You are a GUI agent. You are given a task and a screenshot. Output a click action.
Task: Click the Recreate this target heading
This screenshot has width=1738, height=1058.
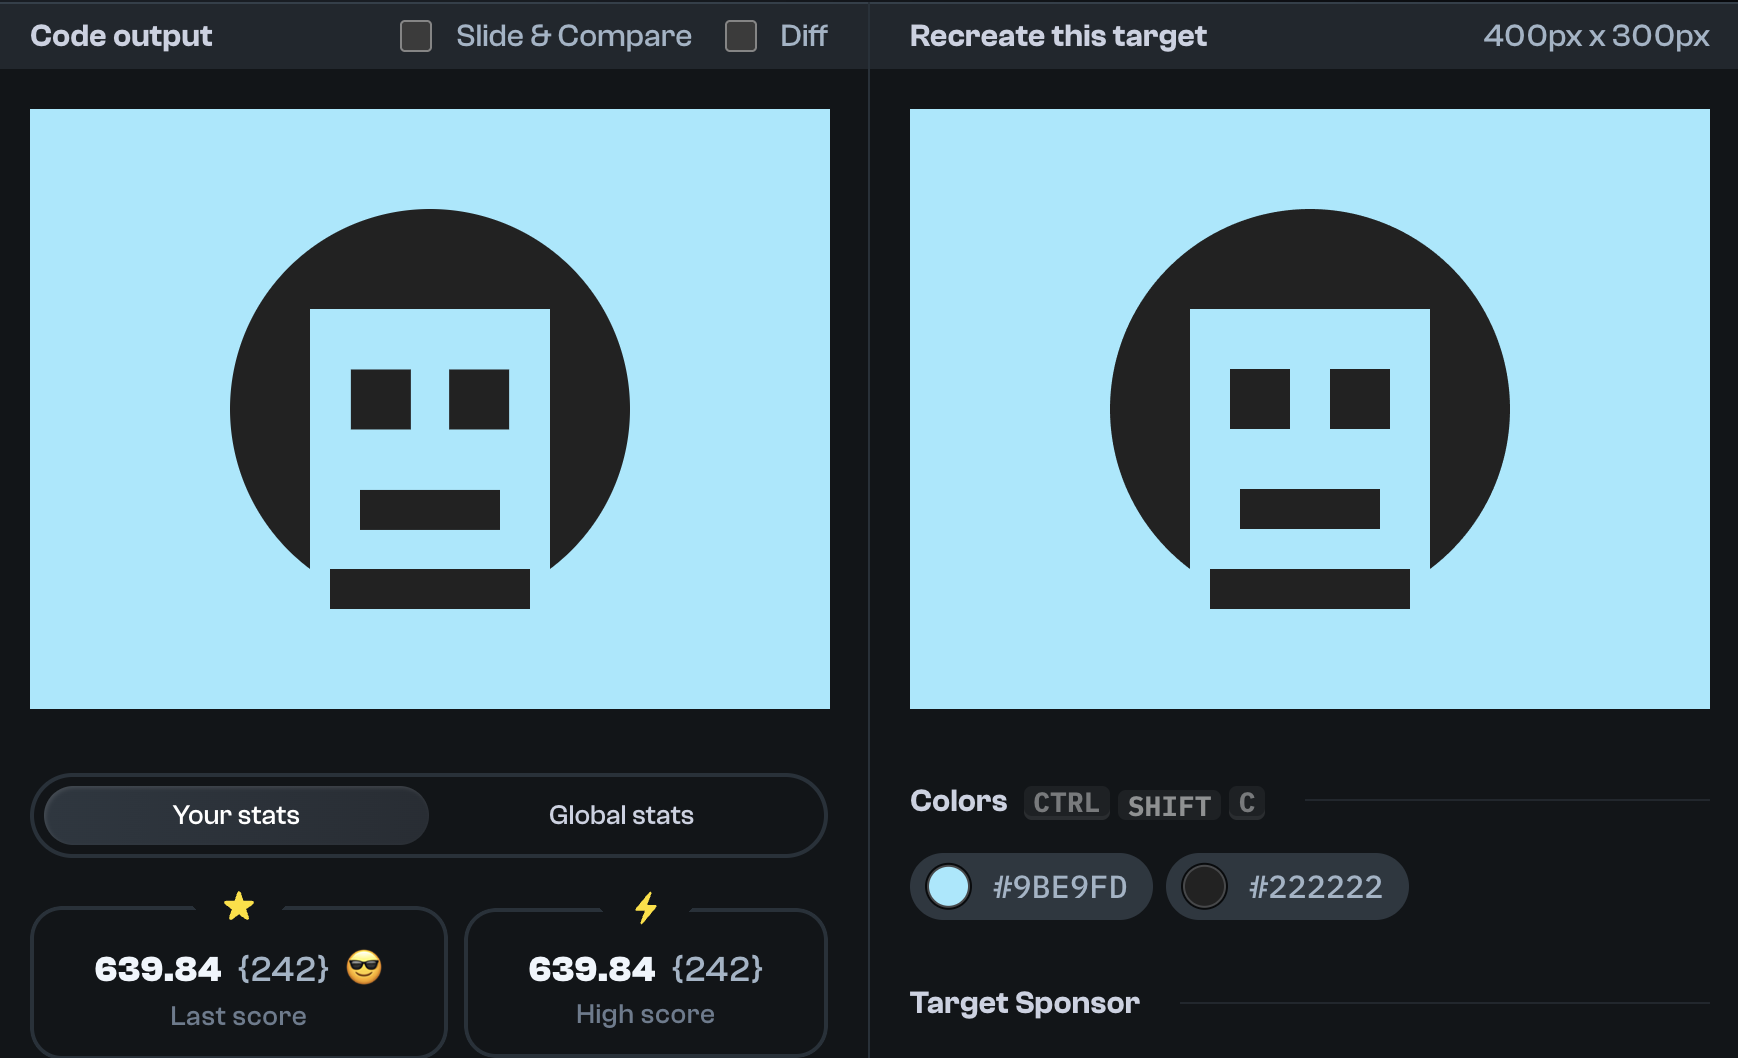tap(1058, 36)
